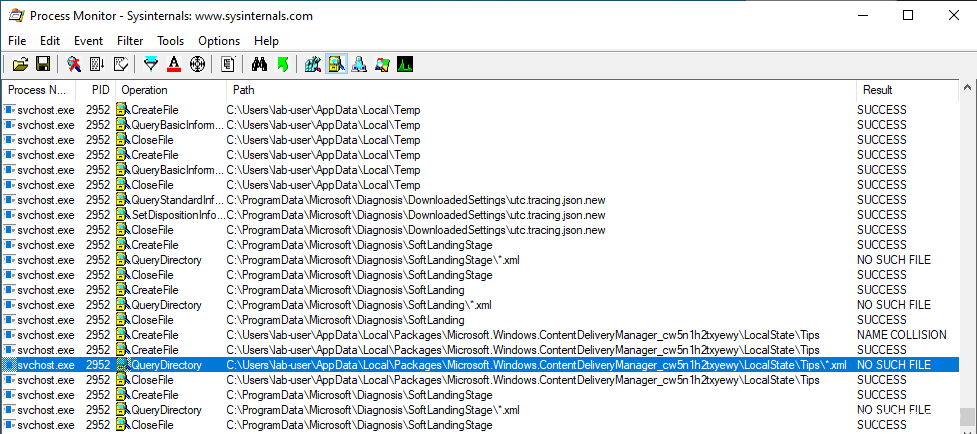Viewport: 977px width, 434px height.
Task: Click the highlighted Tips\*.xml path
Action: (536, 365)
